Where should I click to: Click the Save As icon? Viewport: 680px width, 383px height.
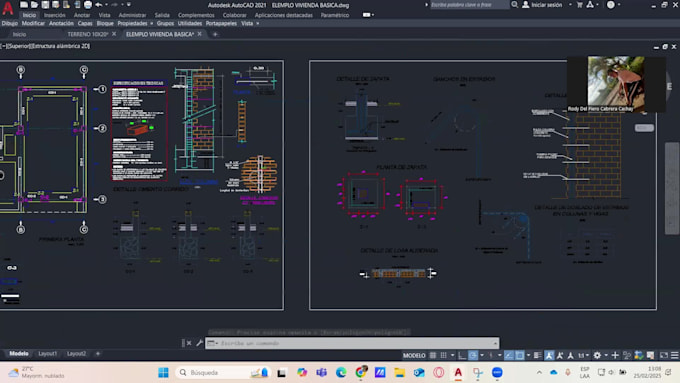[56, 5]
